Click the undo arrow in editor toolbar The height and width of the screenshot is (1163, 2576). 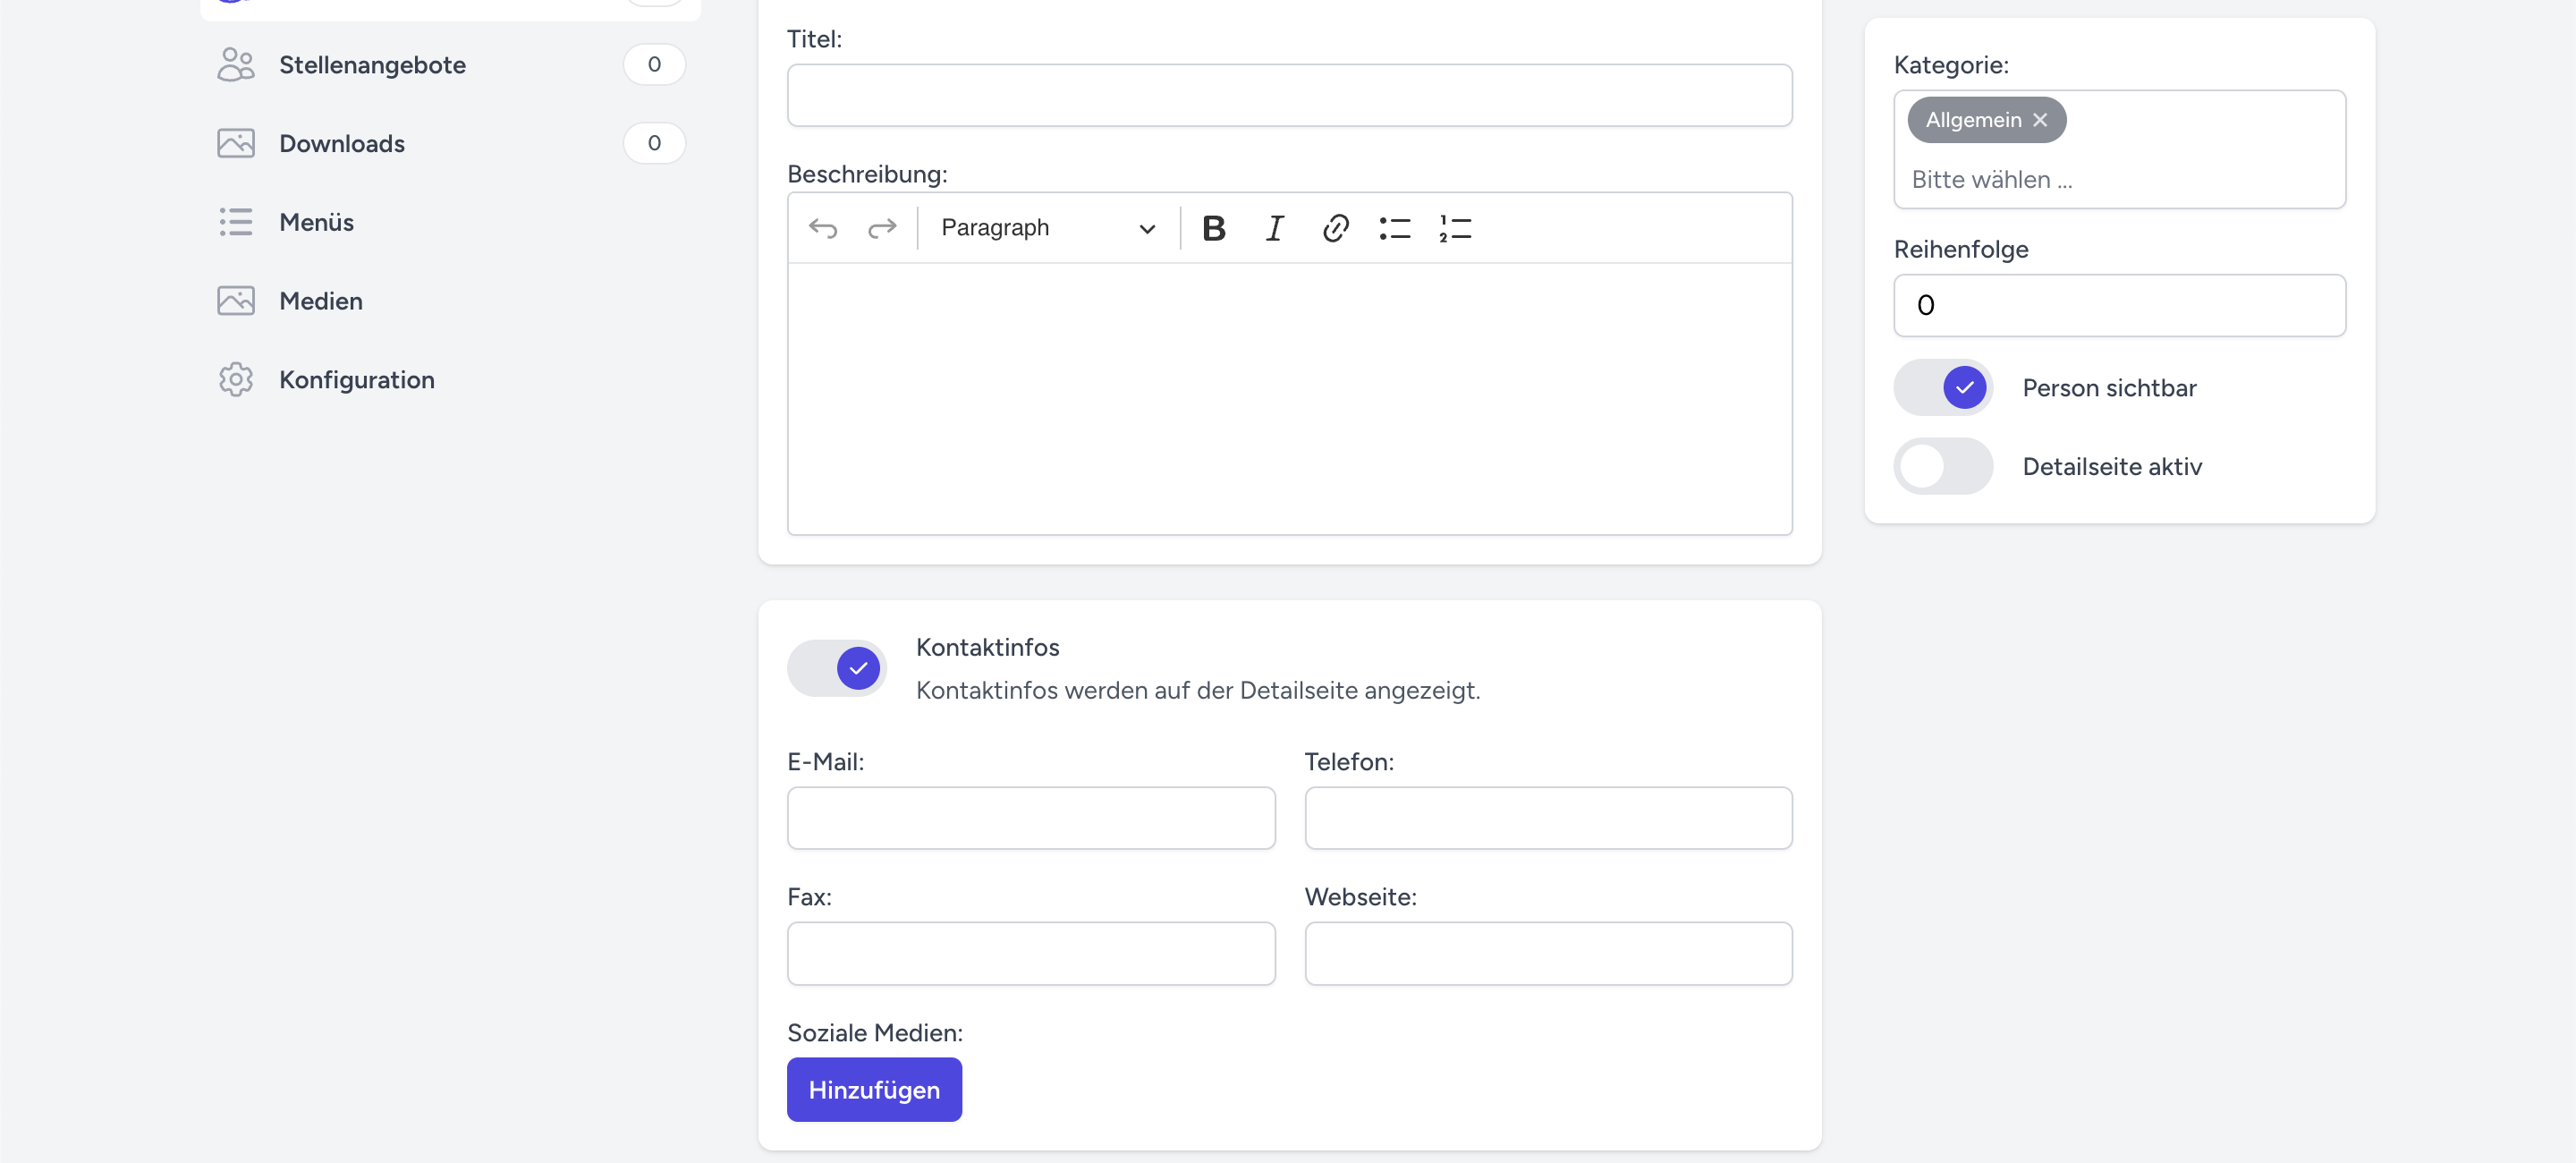822,228
